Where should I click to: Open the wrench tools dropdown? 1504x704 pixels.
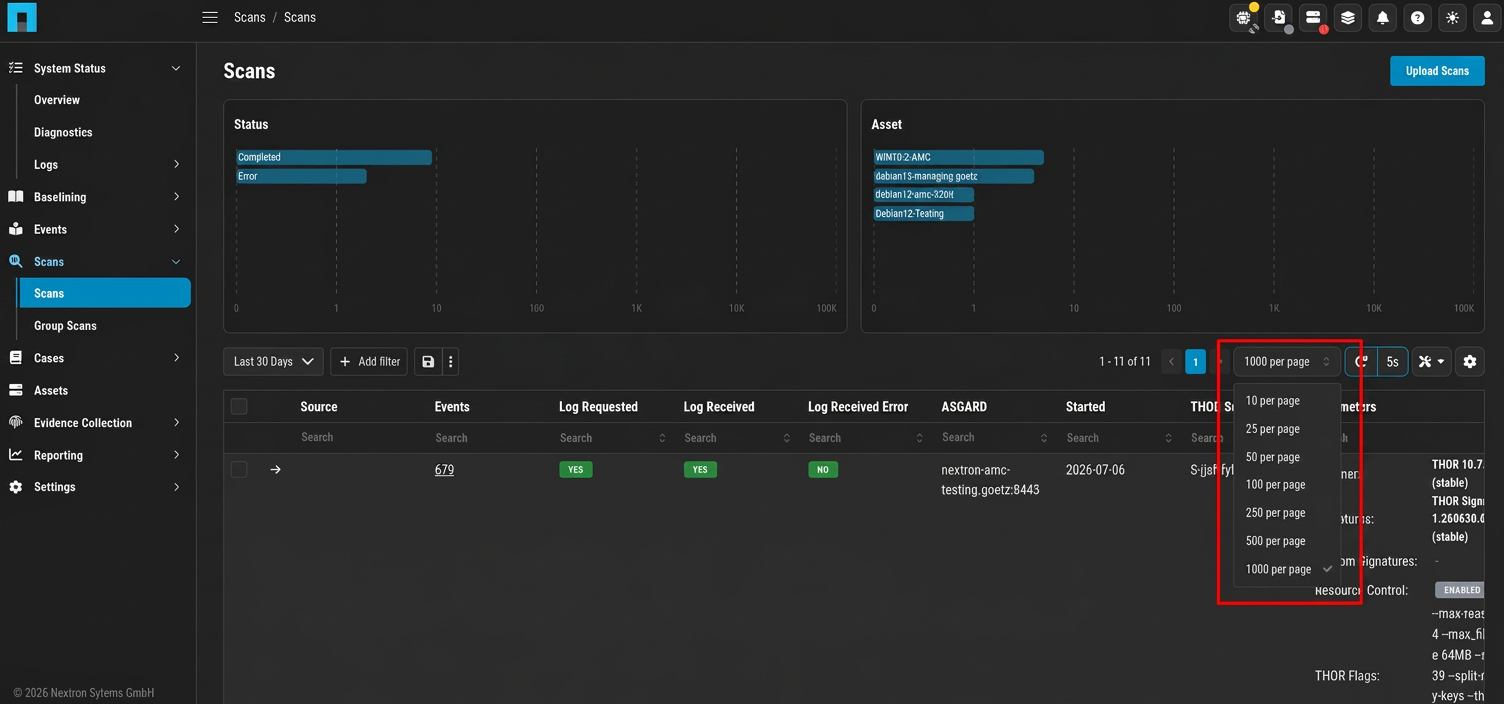pyautogui.click(x=1432, y=361)
